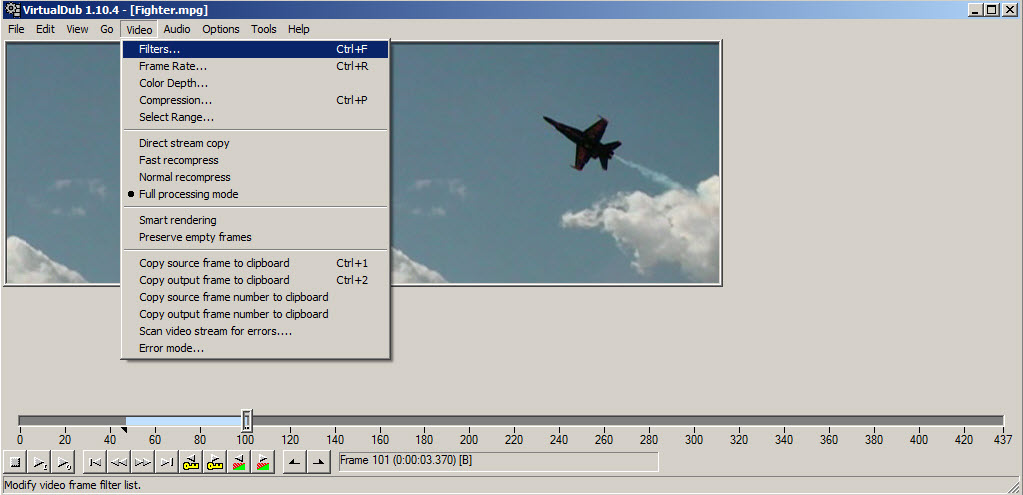1023x495 pixels.
Task: Play the output video preview
Action: (x=63, y=462)
